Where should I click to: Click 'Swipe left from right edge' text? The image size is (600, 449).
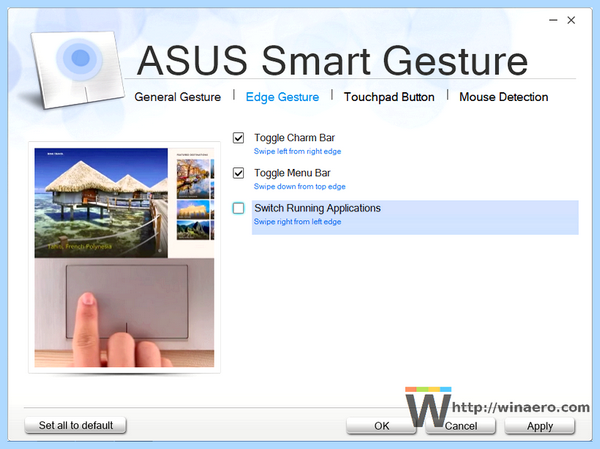(297, 152)
